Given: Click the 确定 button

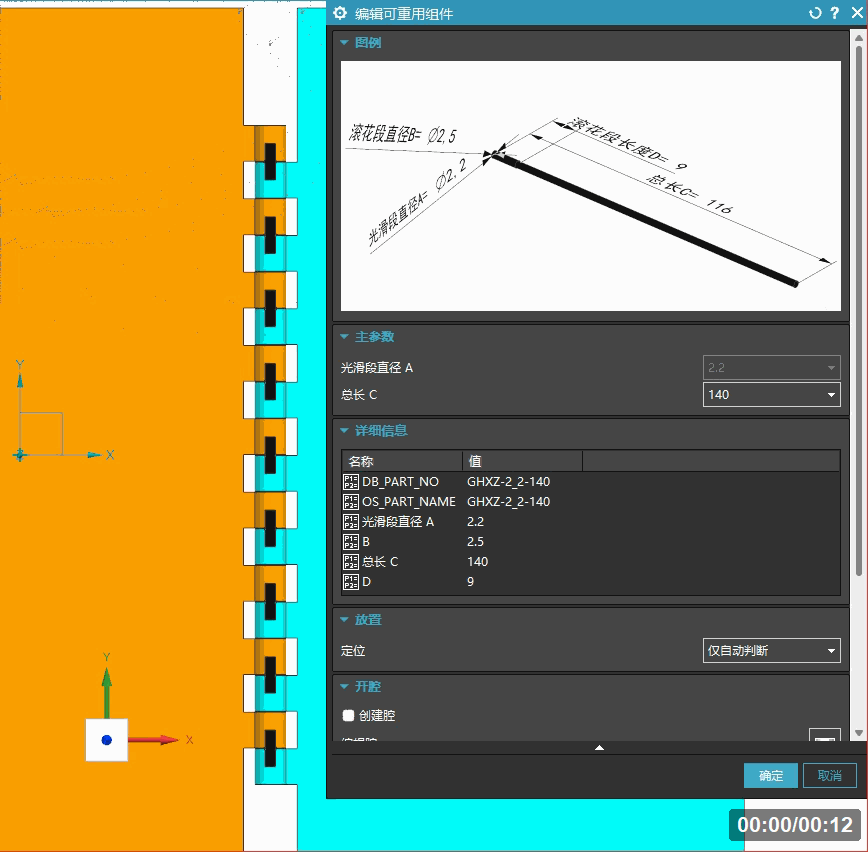Looking at the screenshot, I should pyautogui.click(x=771, y=776).
